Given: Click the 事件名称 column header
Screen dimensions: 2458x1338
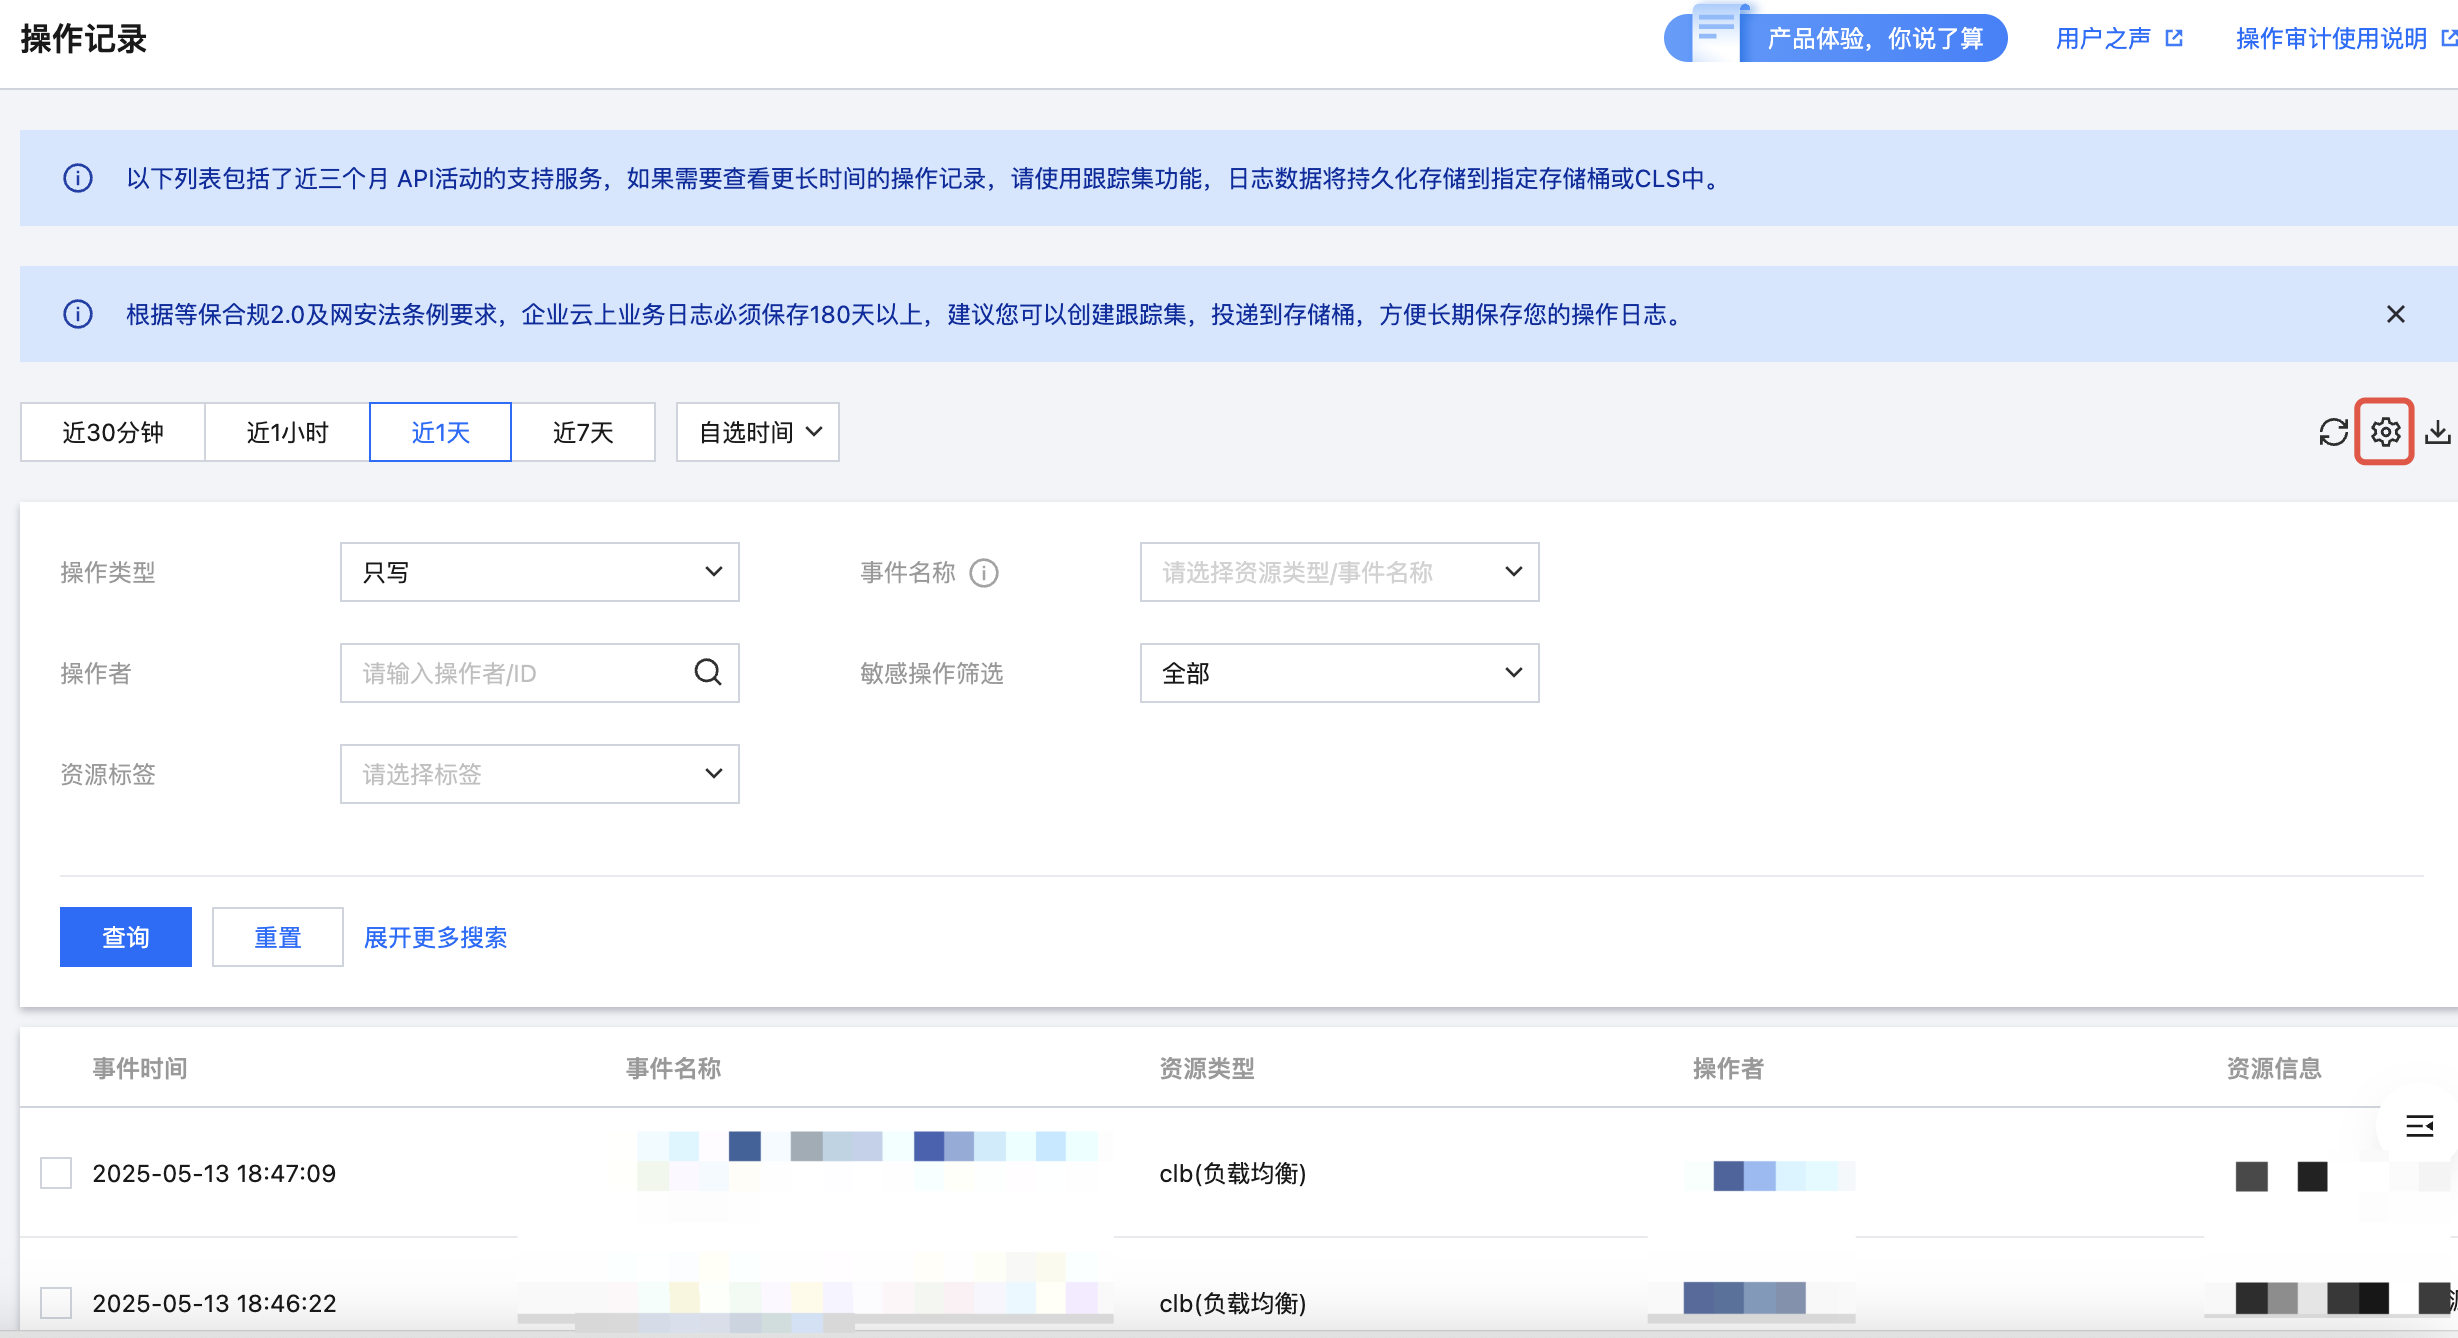Looking at the screenshot, I should tap(674, 1068).
